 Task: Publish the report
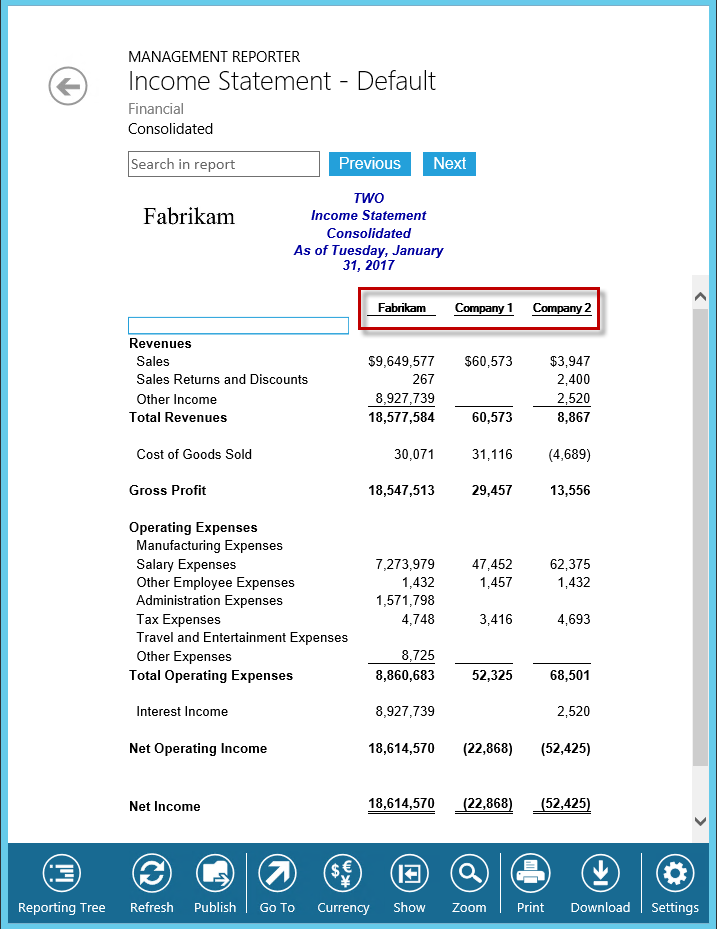click(215, 883)
